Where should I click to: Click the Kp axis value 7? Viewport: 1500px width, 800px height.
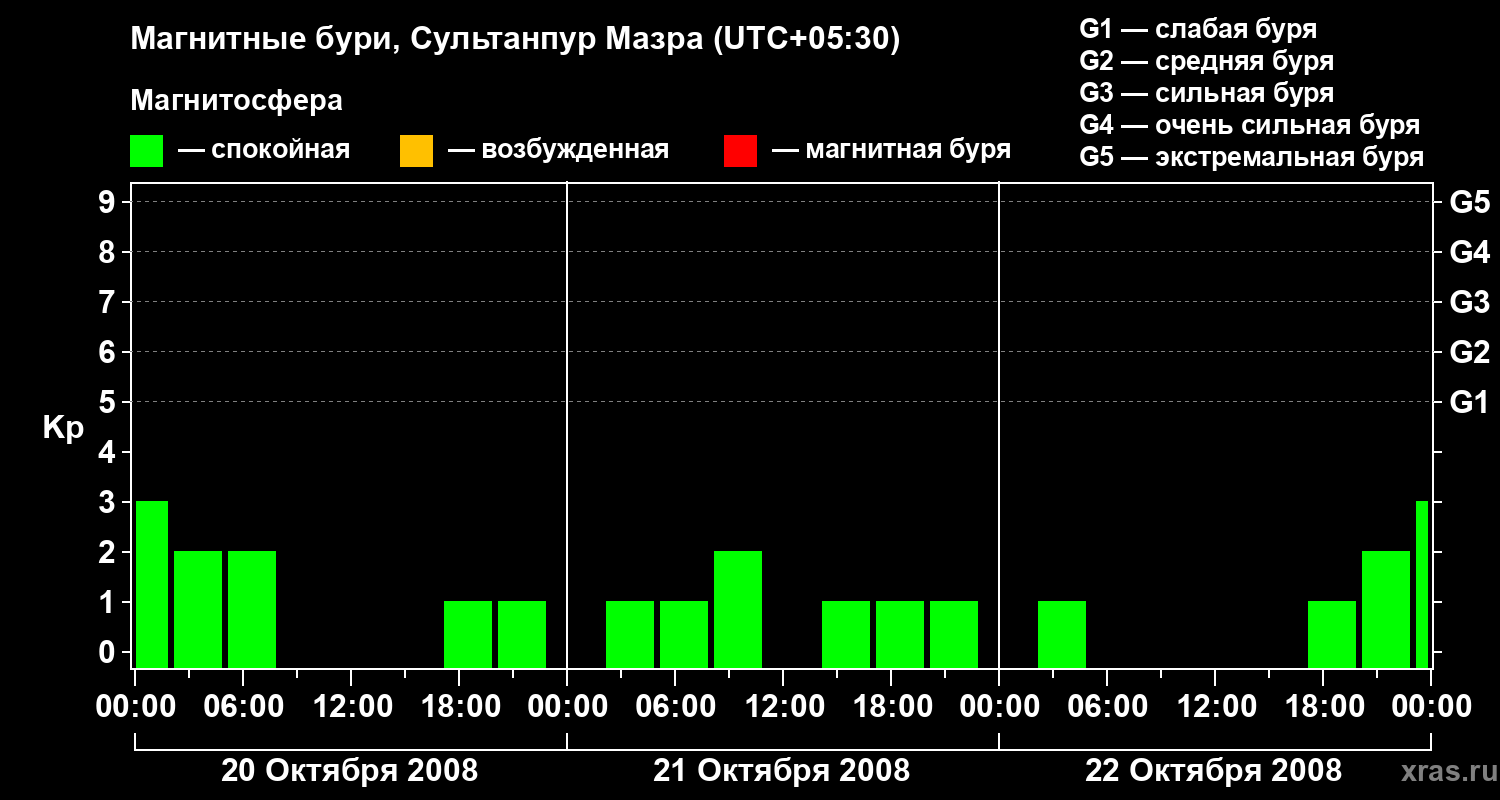point(109,303)
